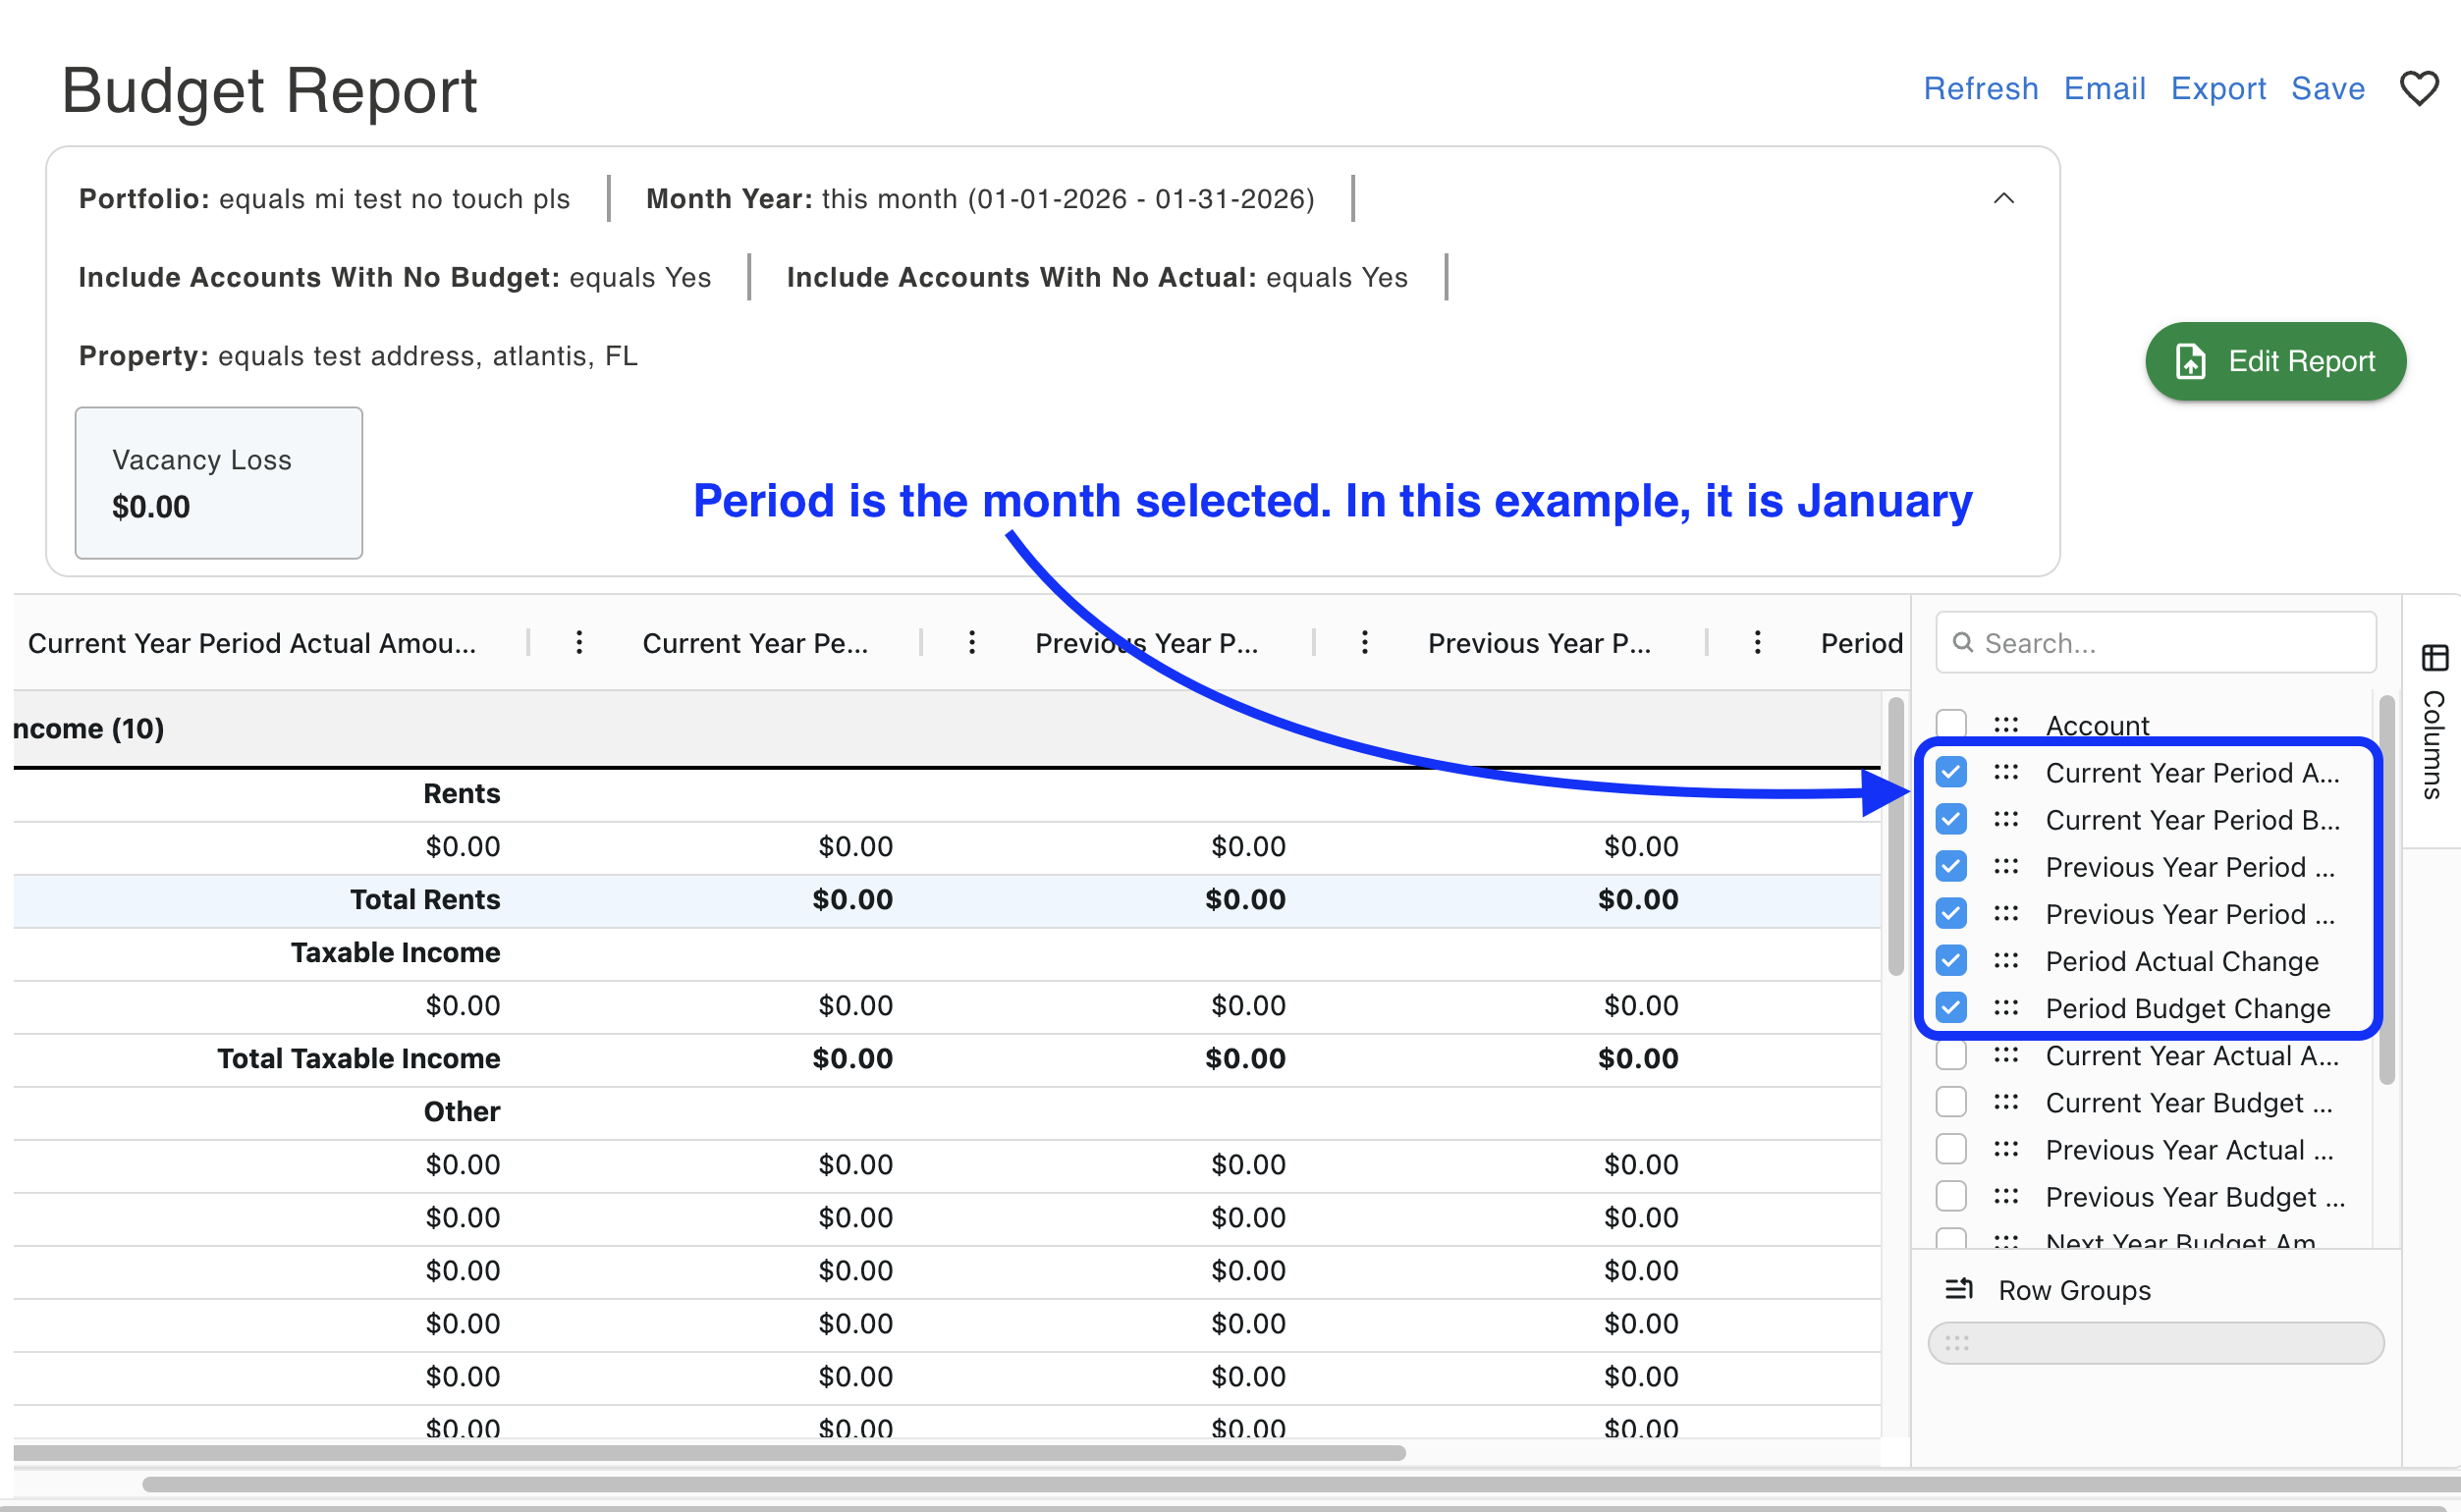Click the Columns side panel icon
The image size is (2461, 1512).
pos(2434,658)
